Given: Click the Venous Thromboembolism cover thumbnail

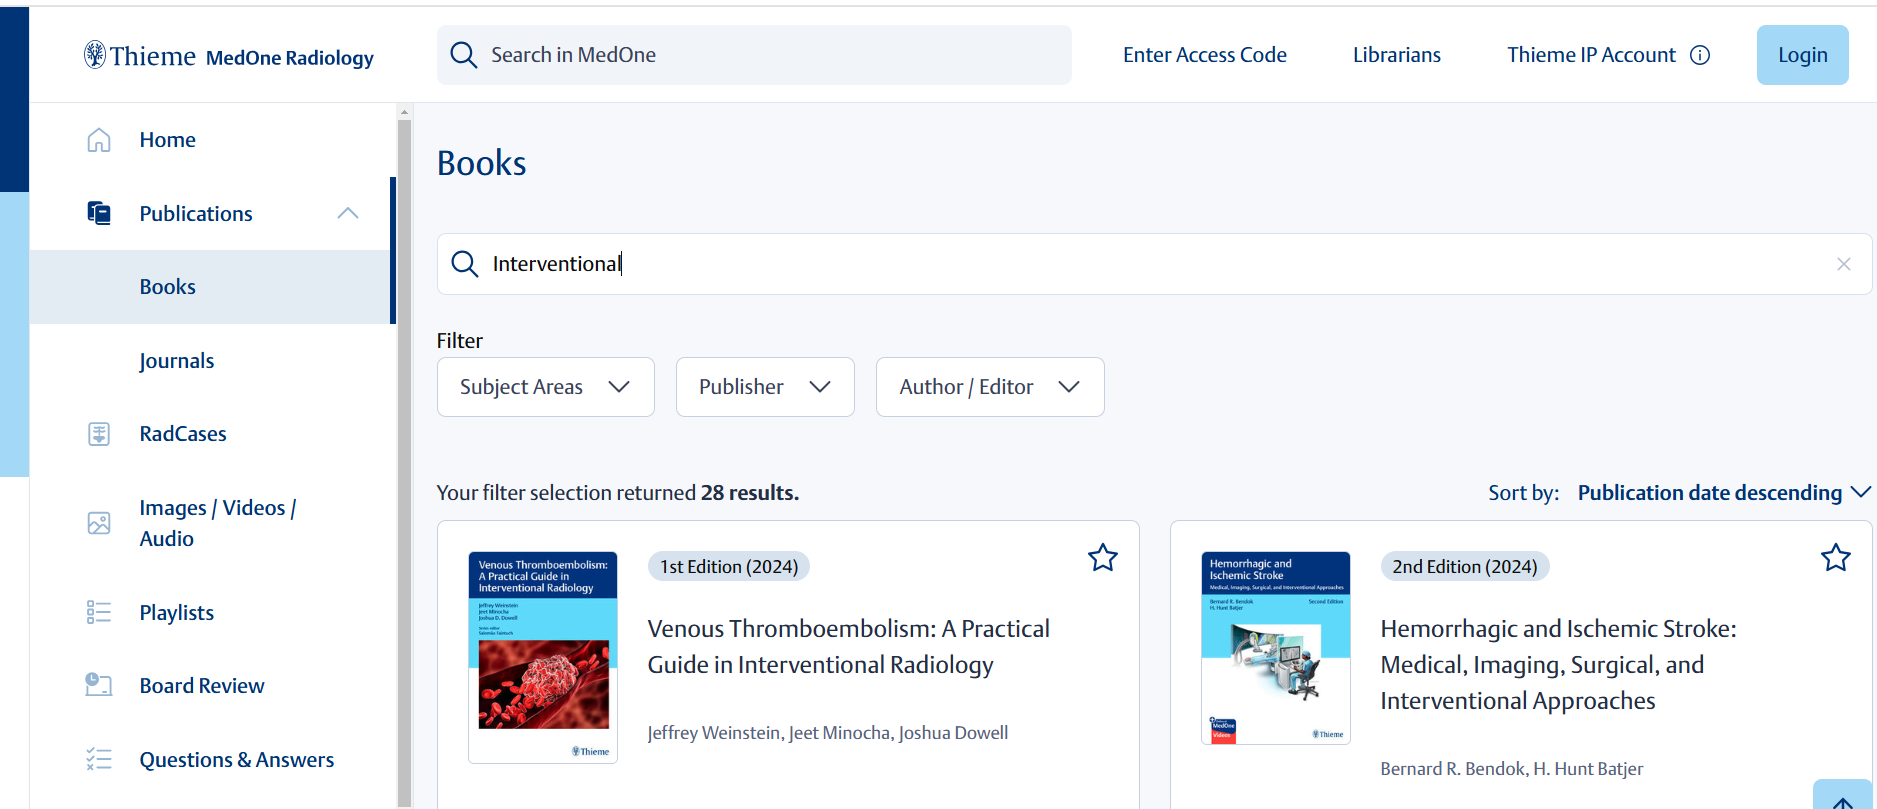Looking at the screenshot, I should pos(543,657).
